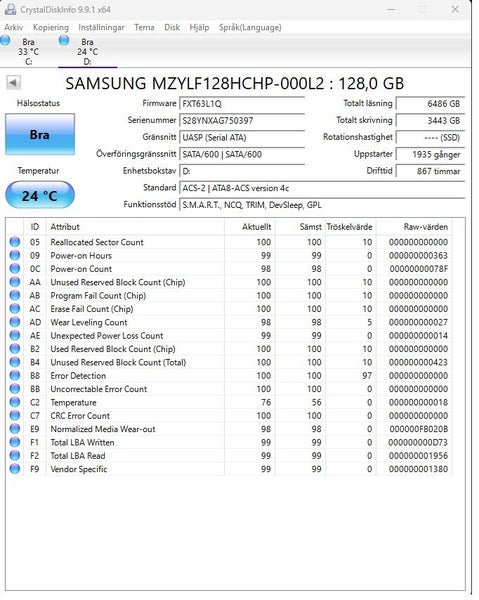Click the ID column header
The image size is (479, 600).
[35, 227]
